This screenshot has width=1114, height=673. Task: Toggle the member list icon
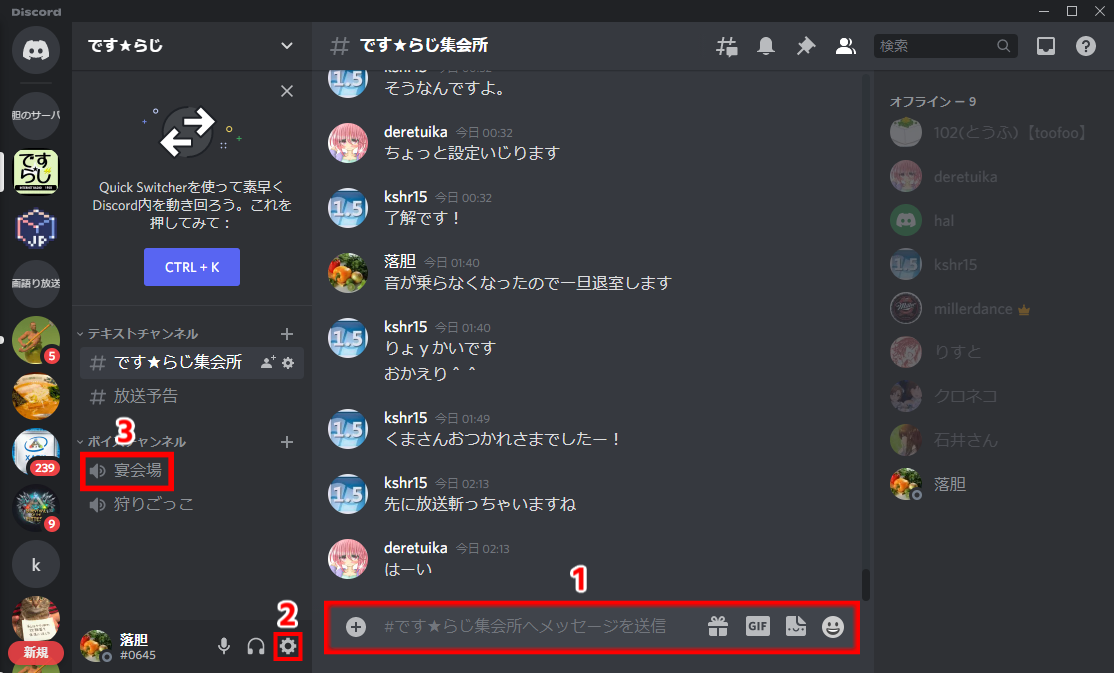[845, 46]
